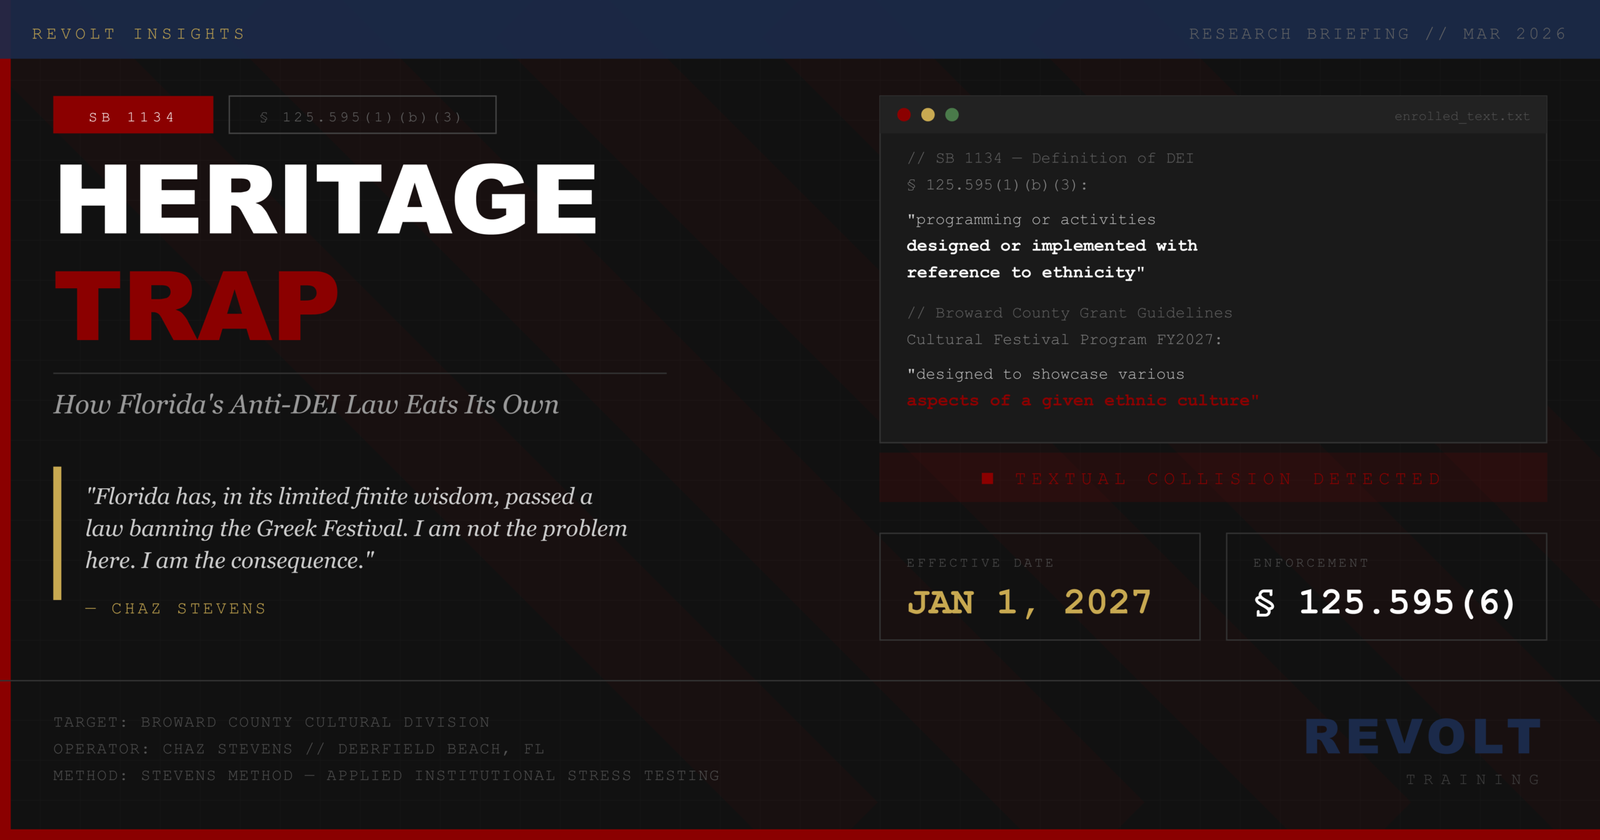Click the gold quote bar
Screen dimensions: 1600x840
tap(58, 533)
